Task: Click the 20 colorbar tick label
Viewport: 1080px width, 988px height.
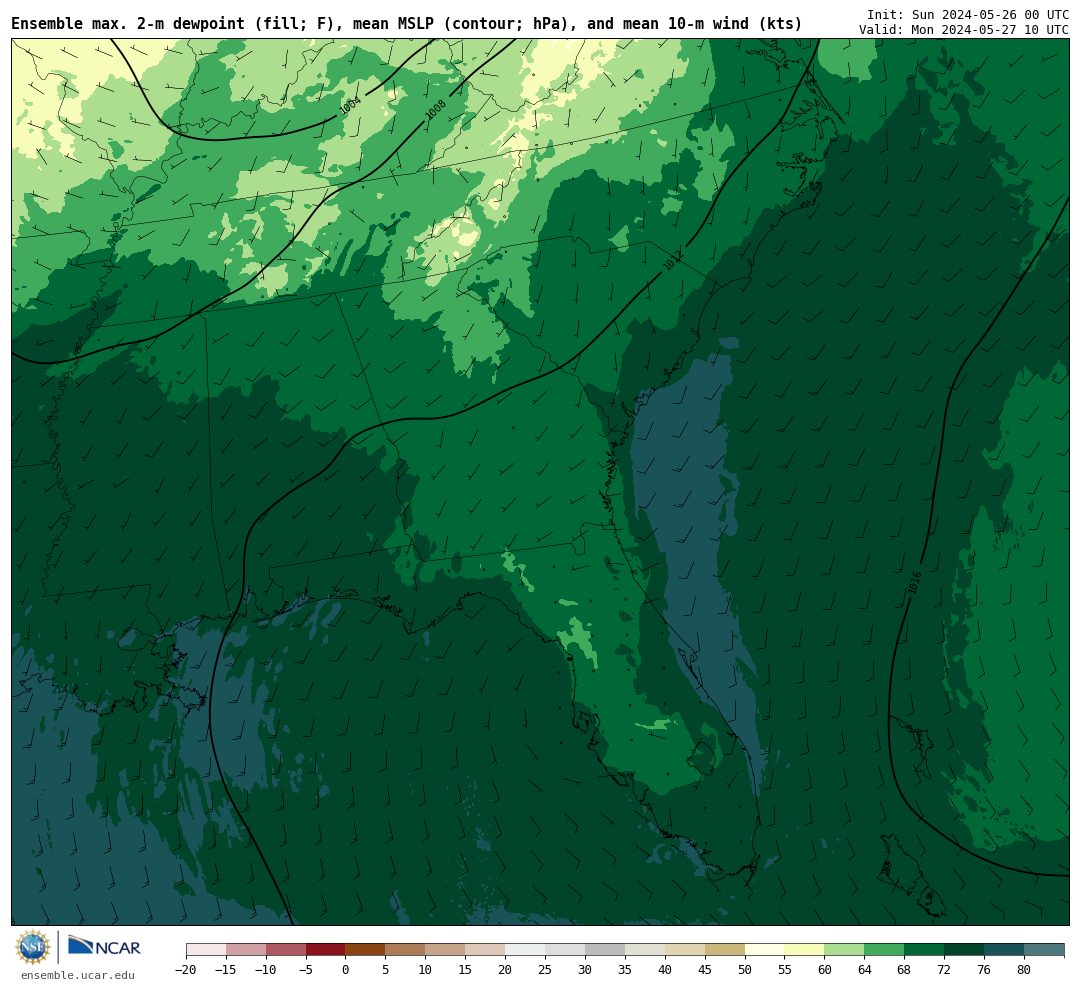Action: click(x=506, y=970)
